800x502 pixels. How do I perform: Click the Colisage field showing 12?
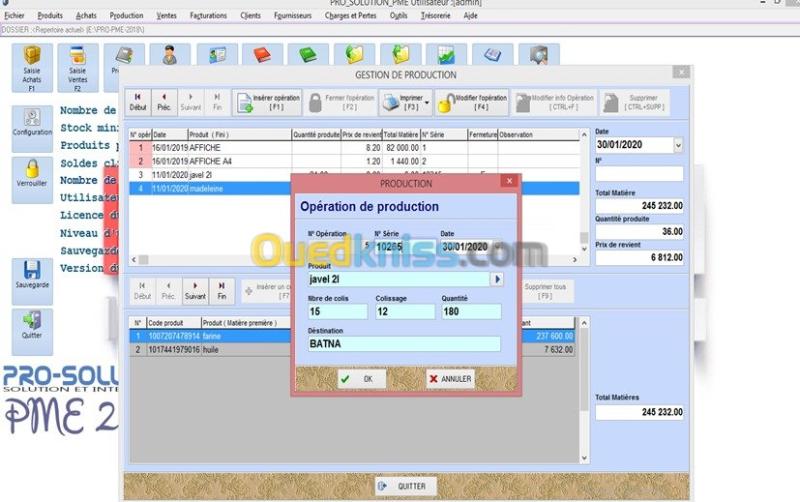(405, 312)
